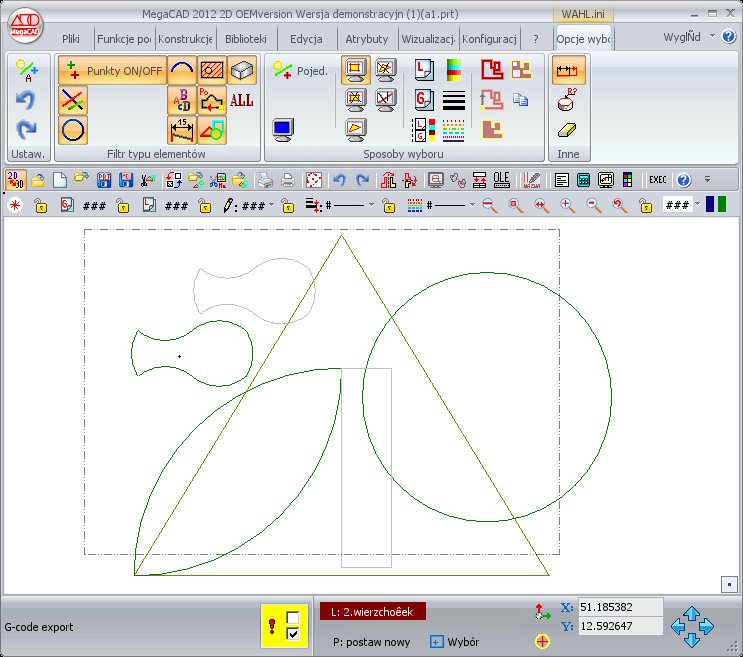
Task: Toggle the text ABCD element filter
Action: tap(182, 100)
